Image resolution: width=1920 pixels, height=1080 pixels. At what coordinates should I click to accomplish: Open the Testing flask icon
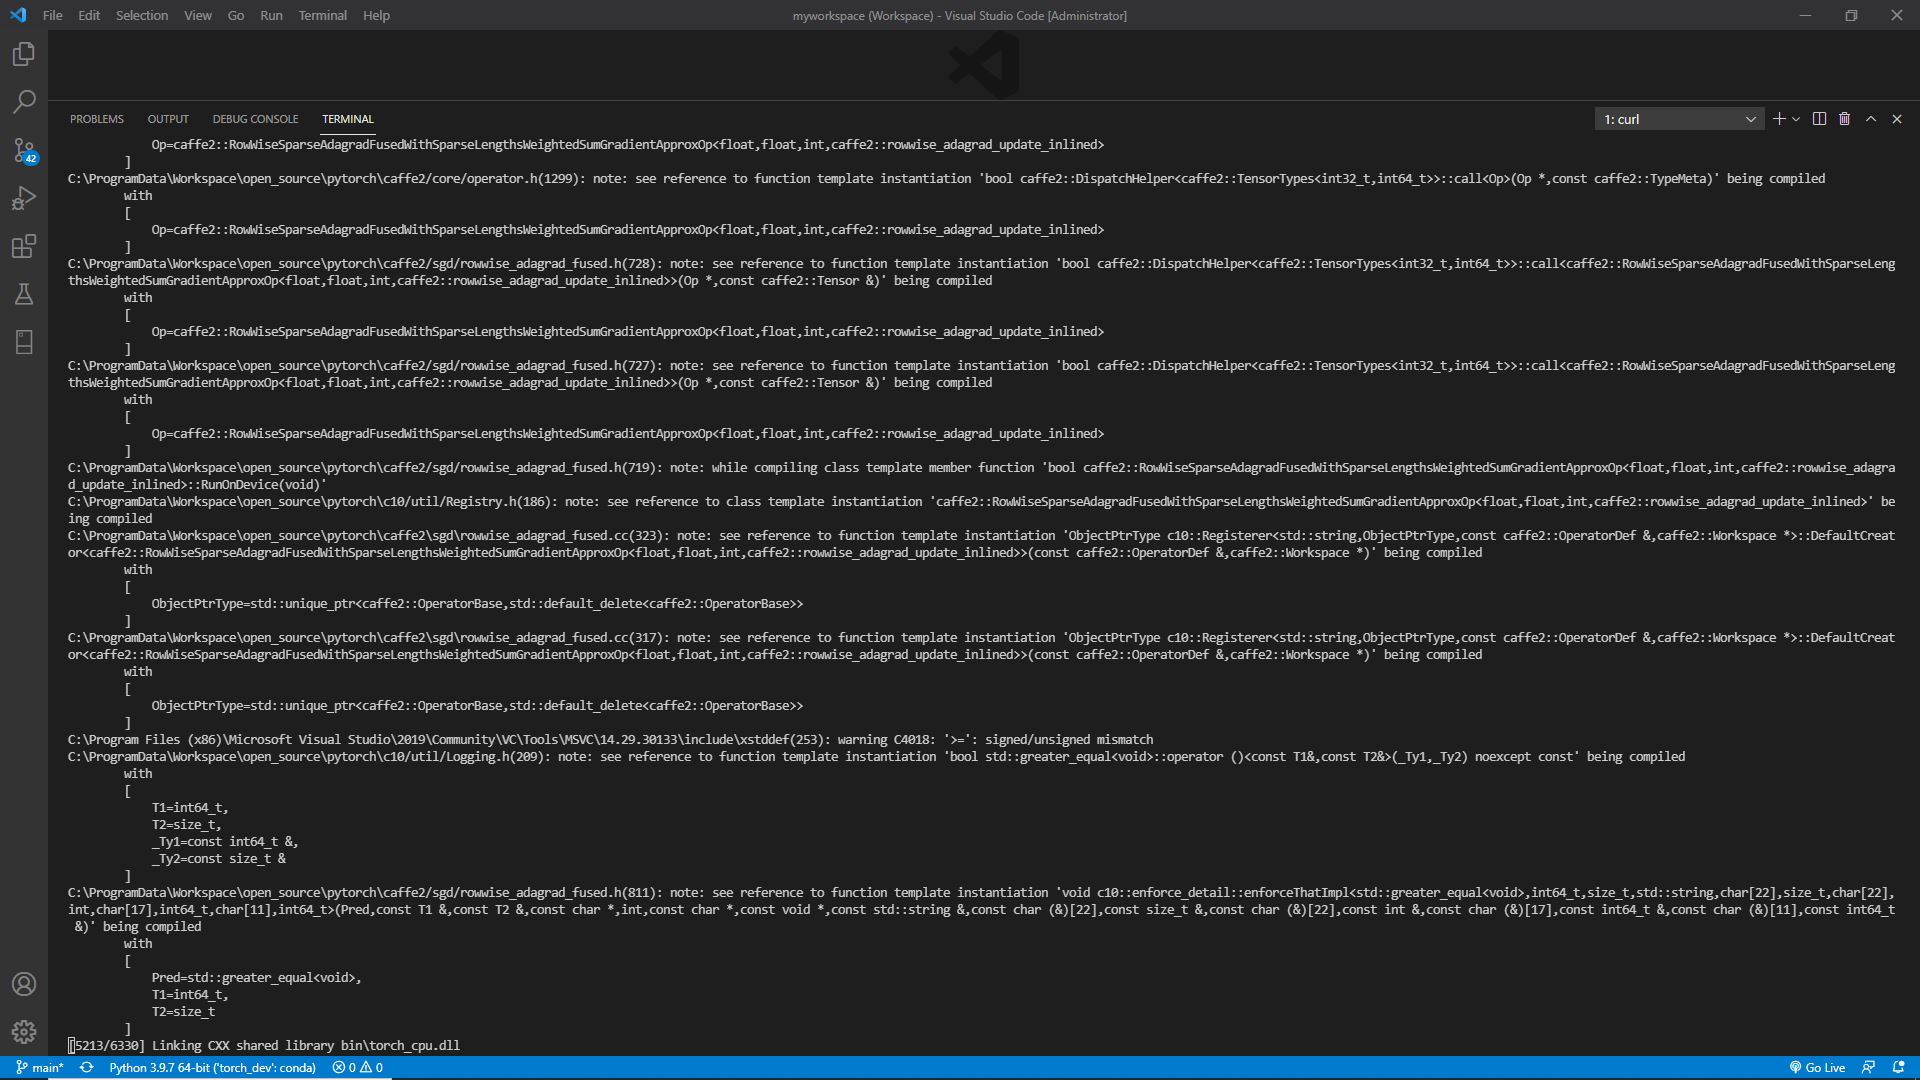click(x=24, y=294)
